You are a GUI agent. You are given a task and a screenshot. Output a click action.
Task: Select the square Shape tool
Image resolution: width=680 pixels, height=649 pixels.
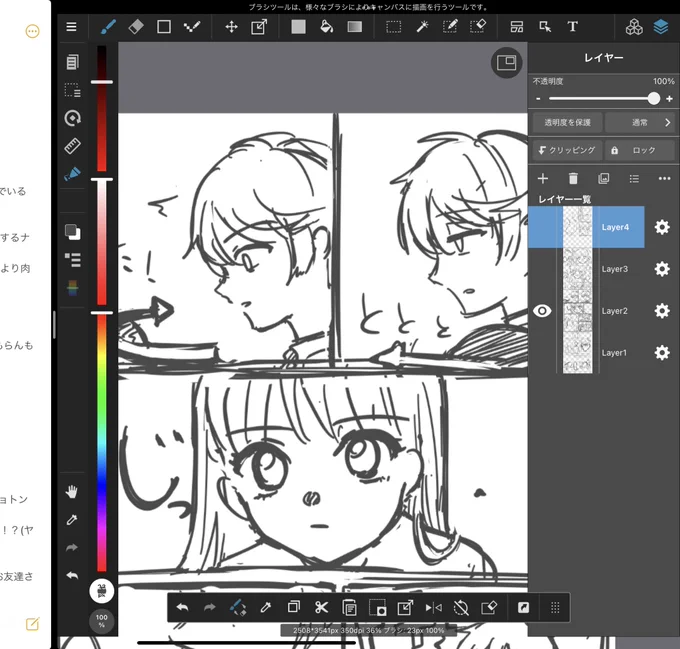tap(163, 27)
